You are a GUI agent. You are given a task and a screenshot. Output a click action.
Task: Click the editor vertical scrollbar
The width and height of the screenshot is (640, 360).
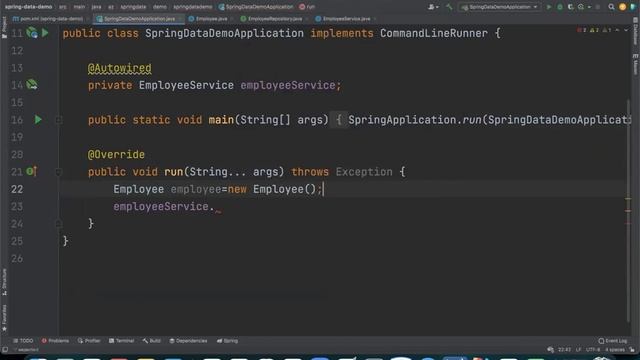point(628,210)
